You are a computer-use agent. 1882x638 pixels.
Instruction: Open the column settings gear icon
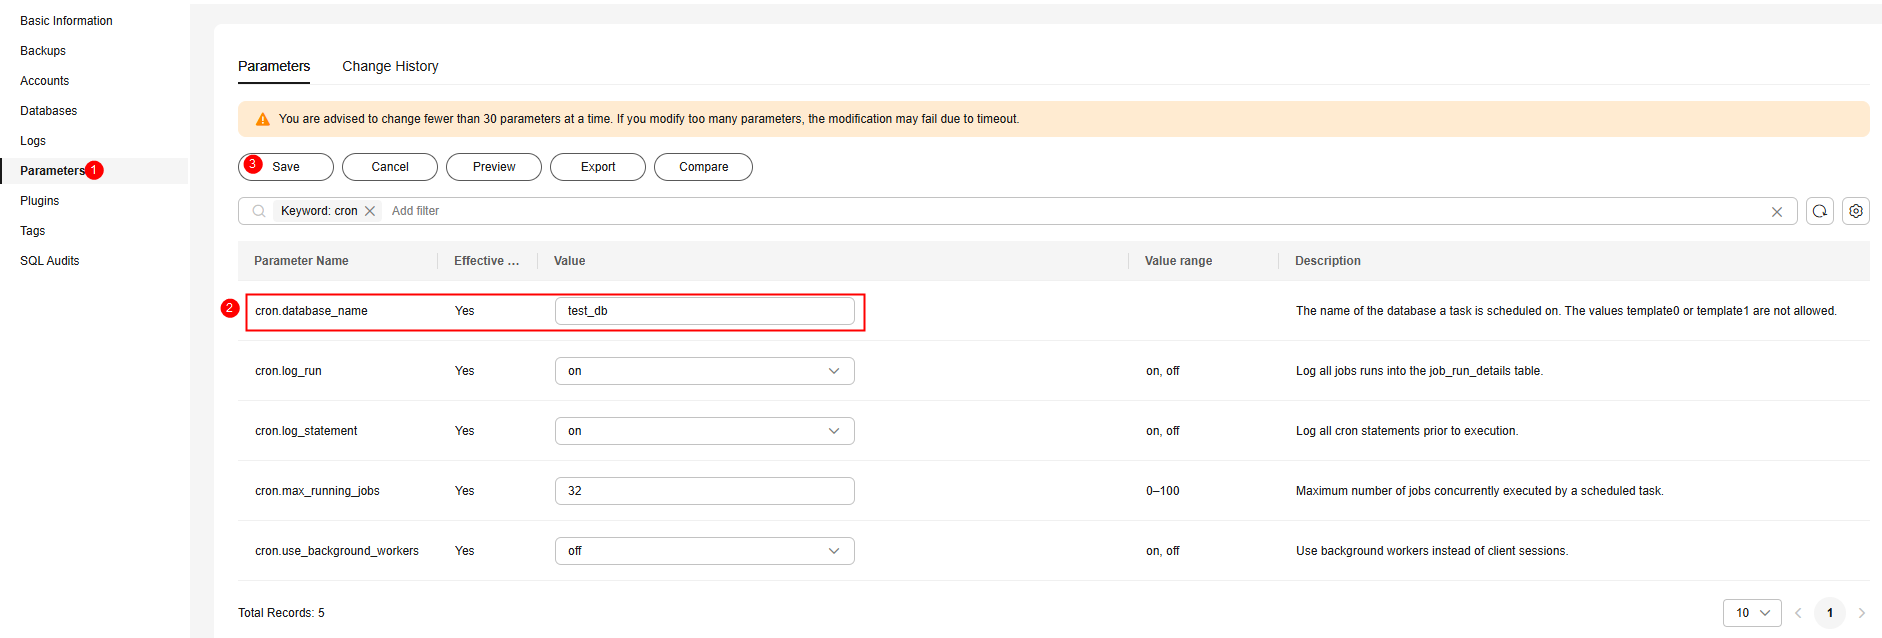[x=1856, y=211]
